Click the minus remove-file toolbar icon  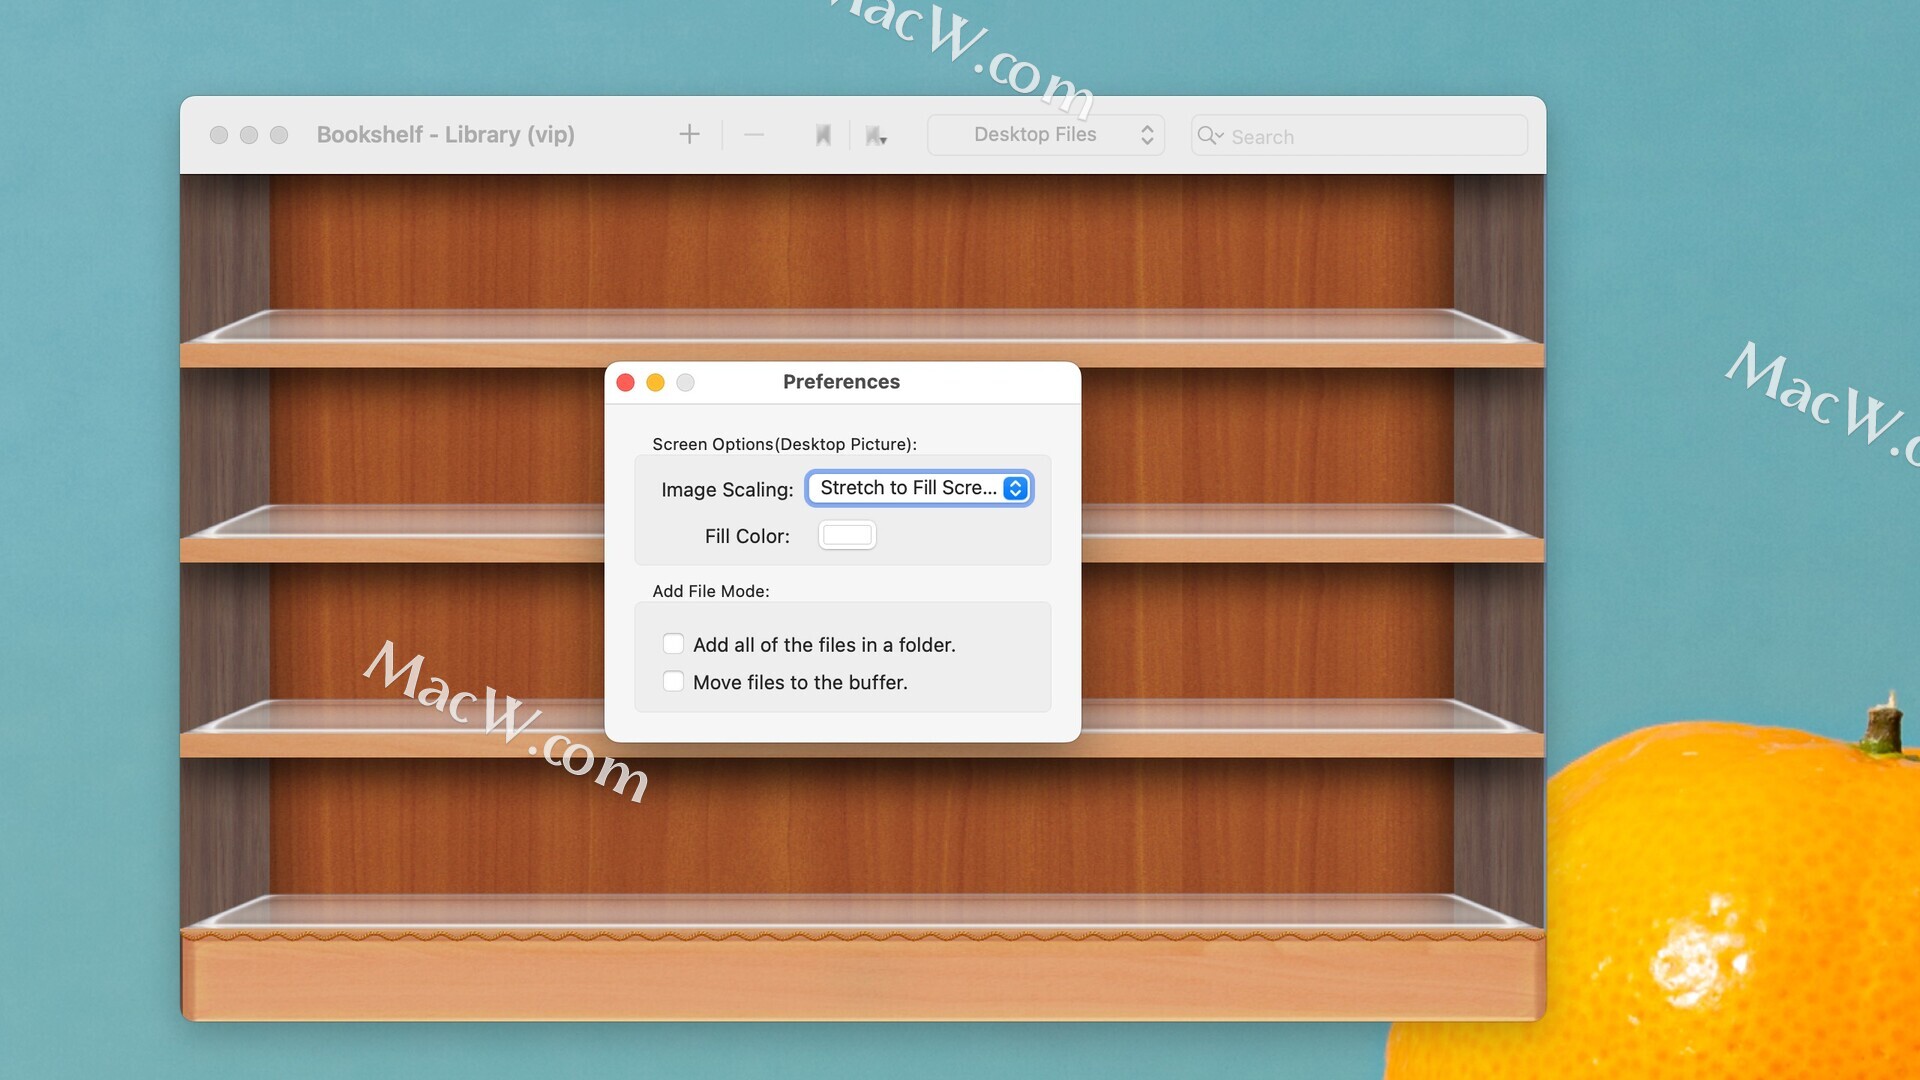[754, 134]
